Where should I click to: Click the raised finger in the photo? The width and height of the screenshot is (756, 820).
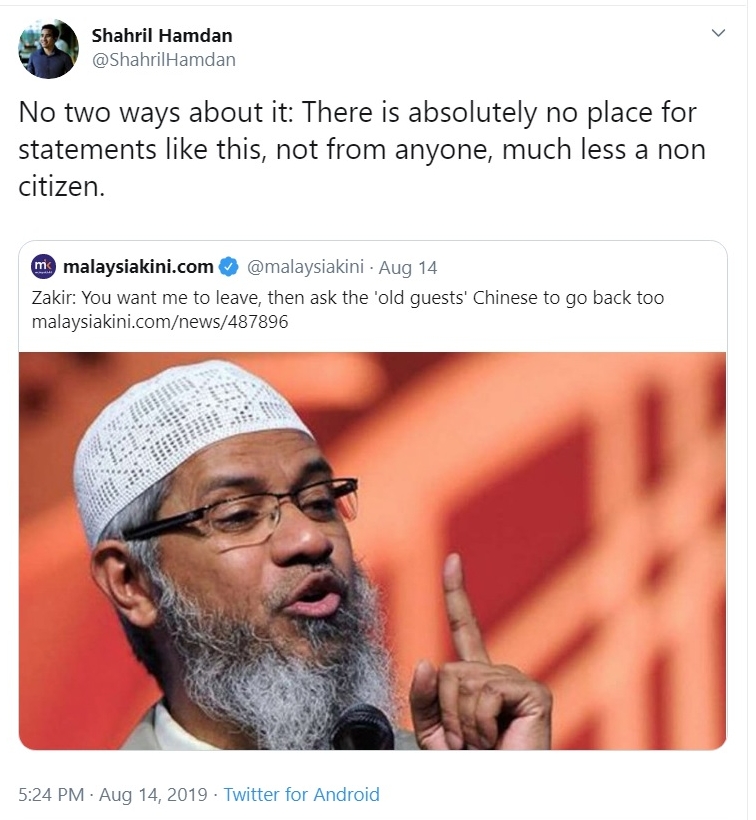pyautogui.click(x=463, y=609)
